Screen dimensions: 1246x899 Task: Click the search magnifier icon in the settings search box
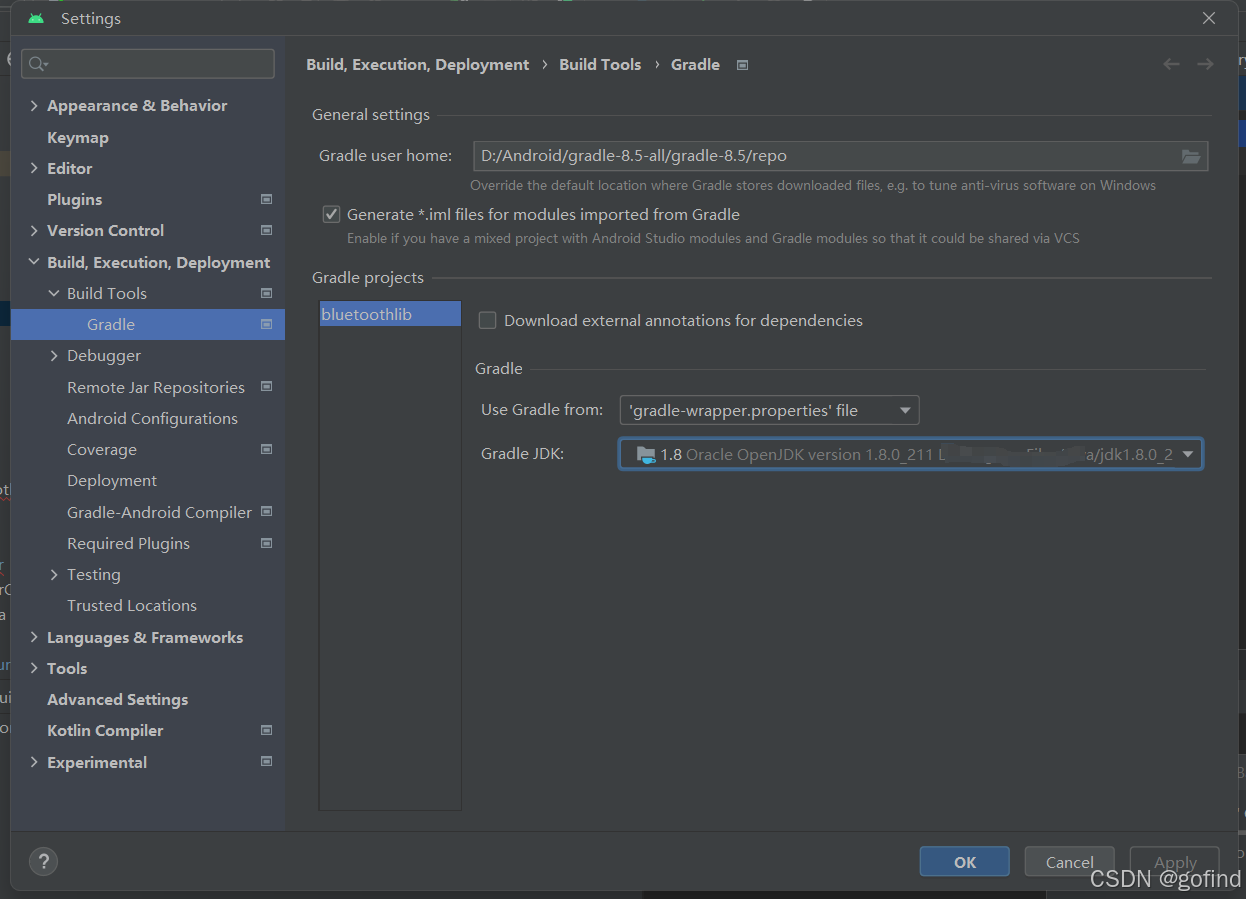37,64
